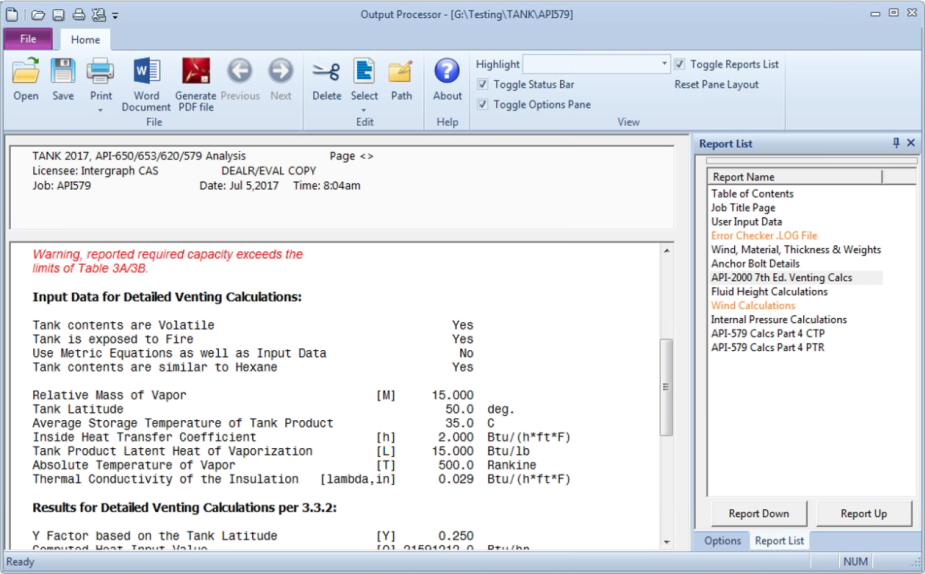Viewport: 925px width, 574px height.
Task: Click Reset Pane Layout
Action: click(716, 84)
